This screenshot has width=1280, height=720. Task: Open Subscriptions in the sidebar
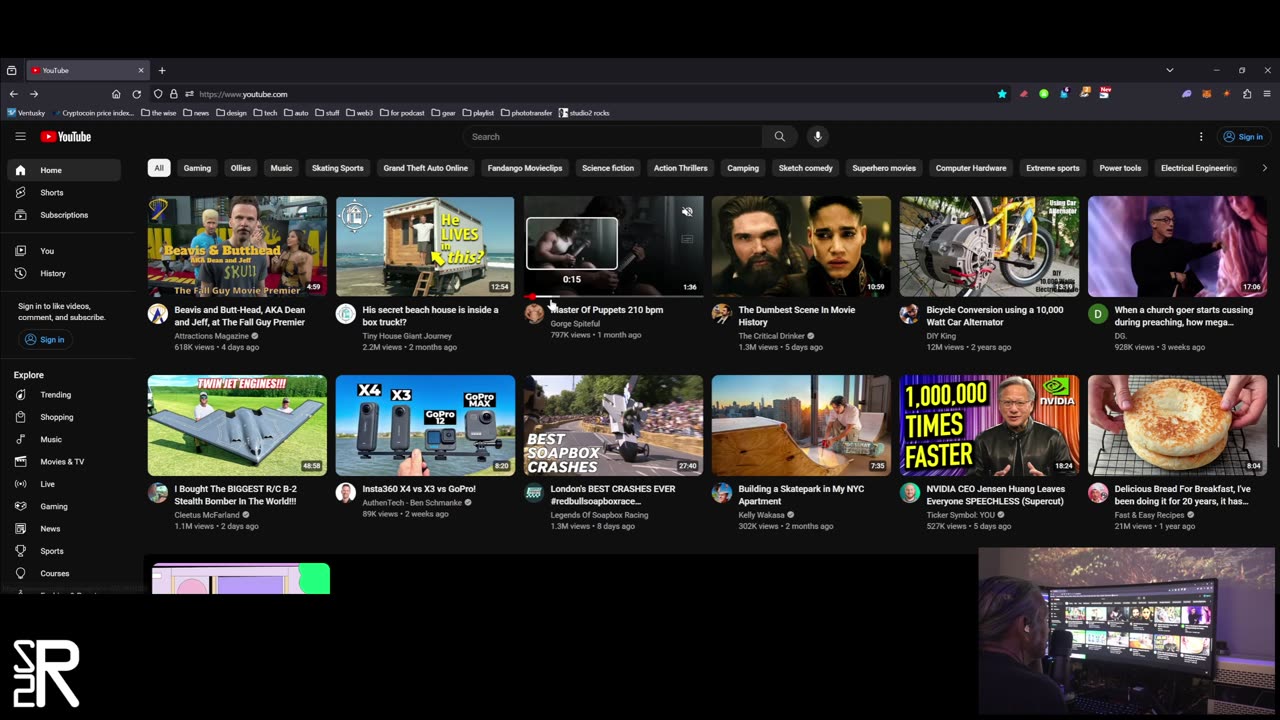64,215
